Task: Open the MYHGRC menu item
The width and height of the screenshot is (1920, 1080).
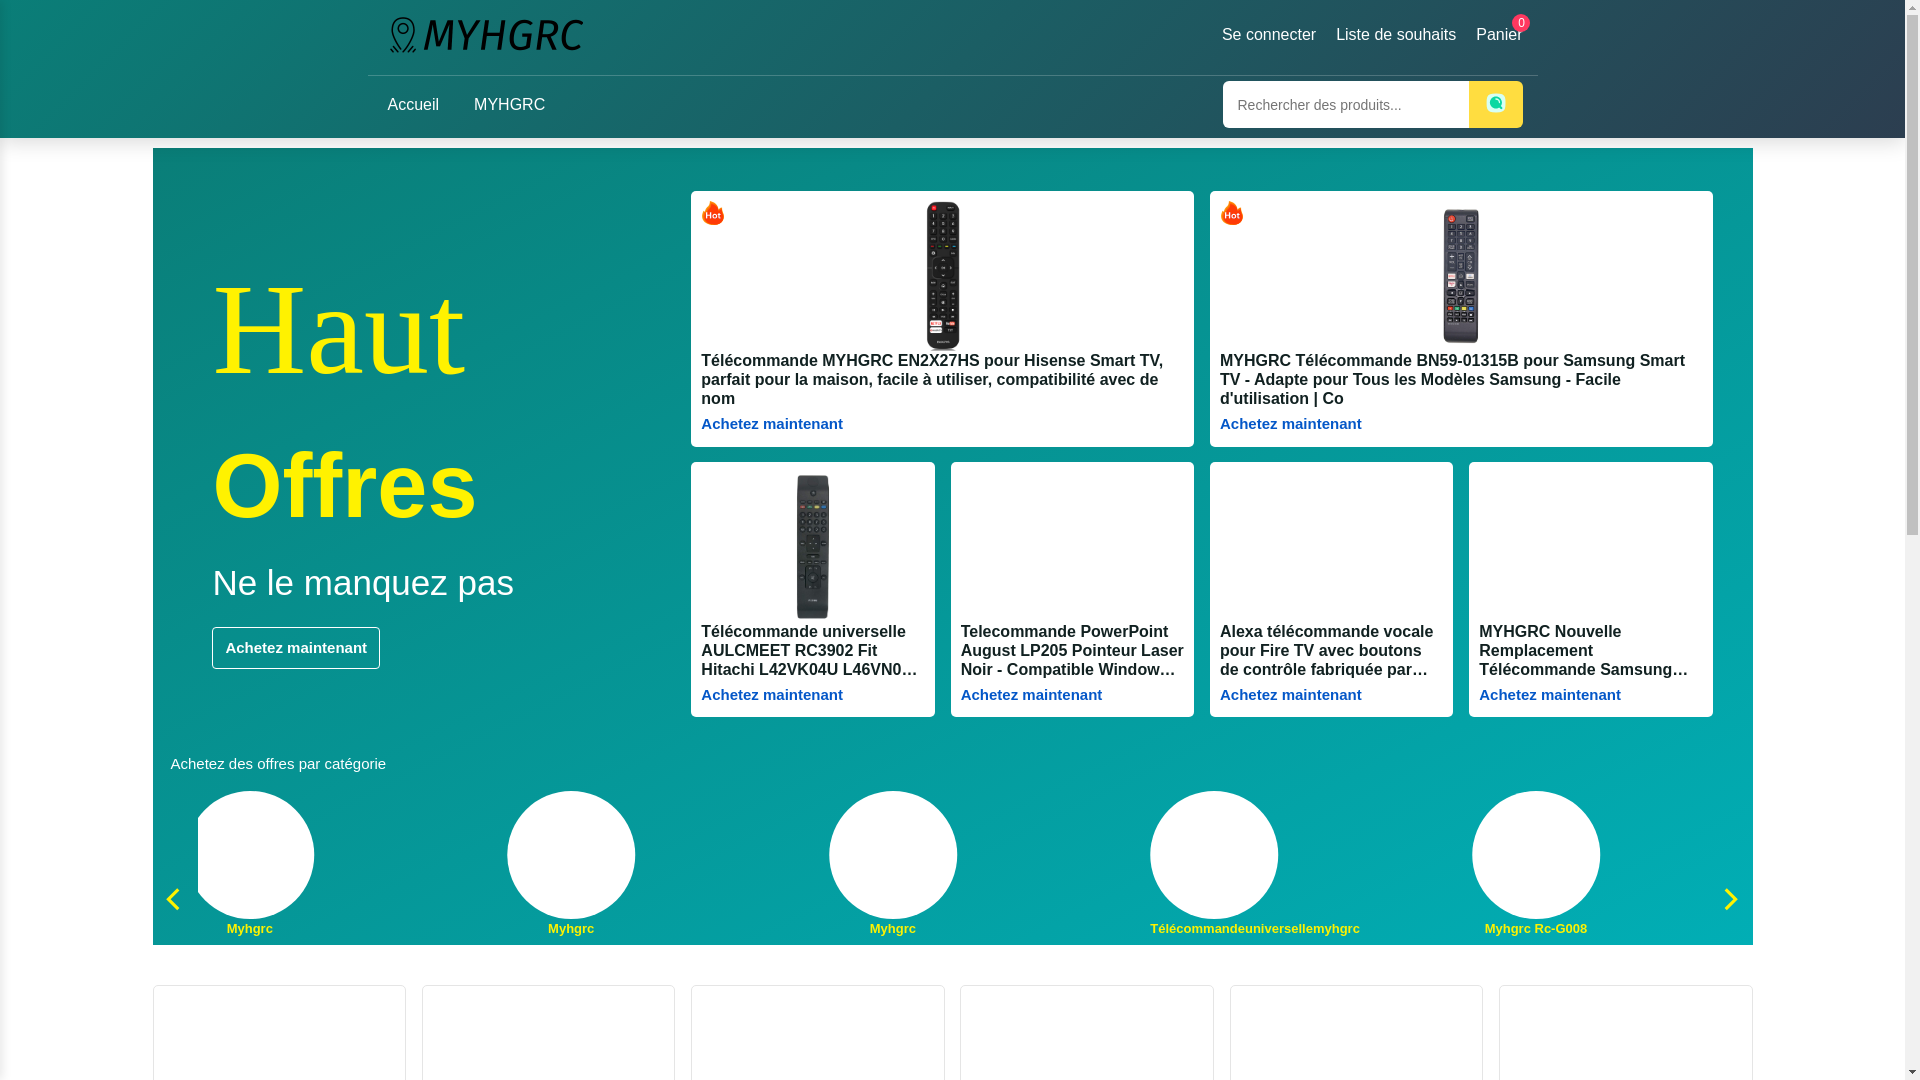Action: coord(509,105)
